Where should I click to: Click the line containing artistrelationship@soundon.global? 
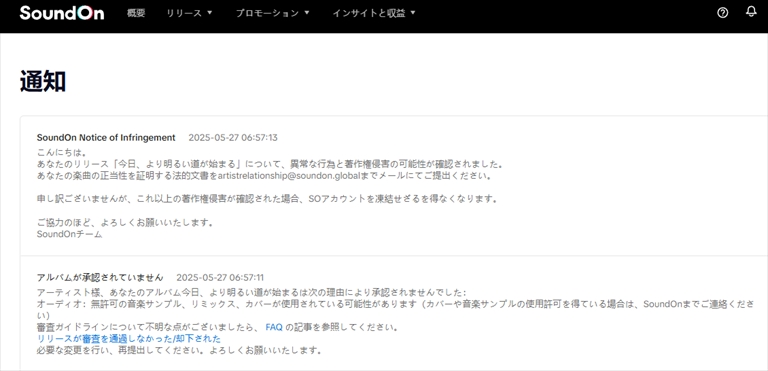264,175
